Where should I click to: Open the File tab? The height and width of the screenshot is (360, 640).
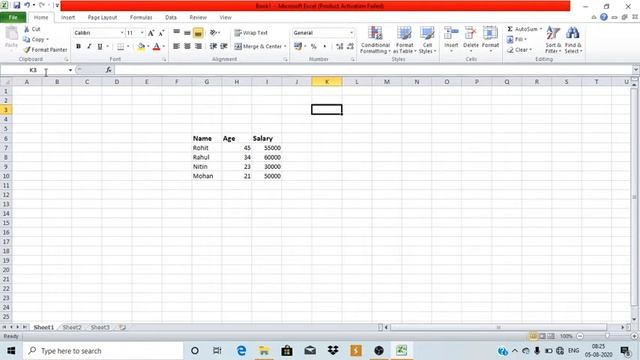pos(13,18)
